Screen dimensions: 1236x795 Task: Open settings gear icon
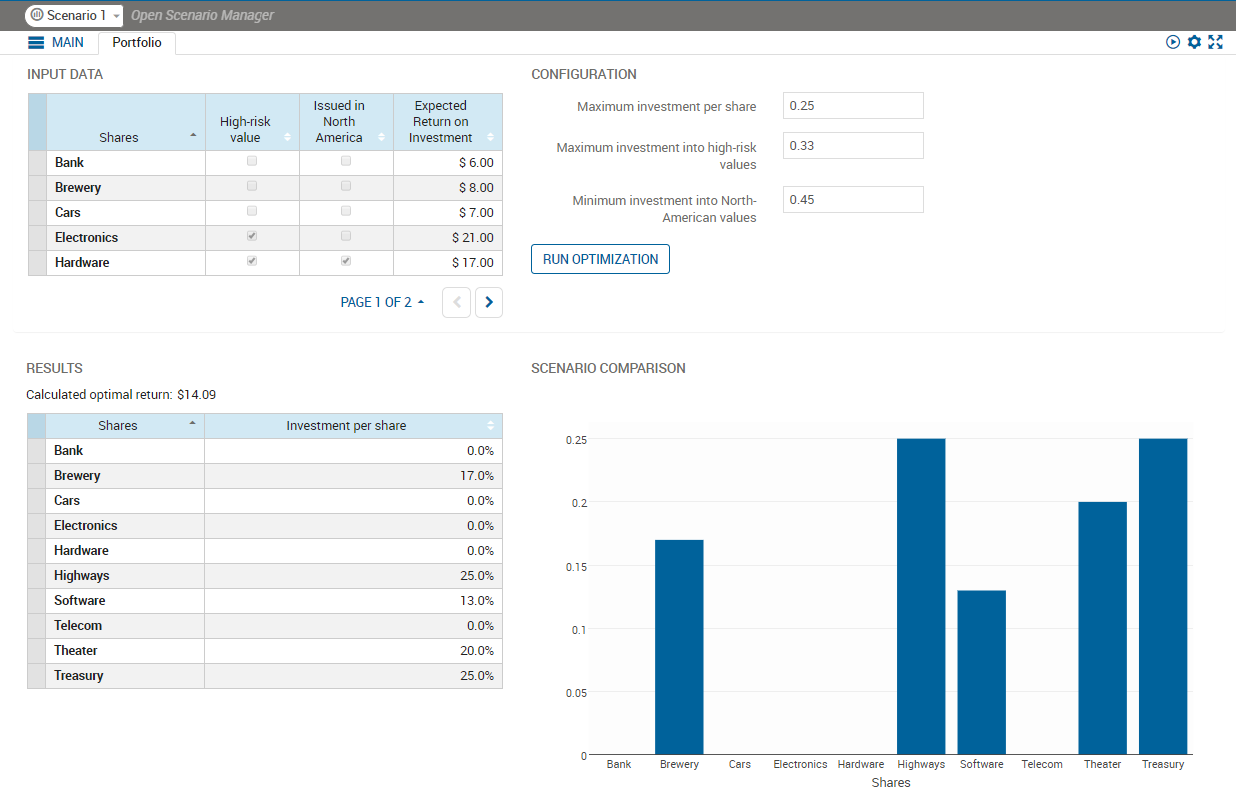pos(1194,42)
